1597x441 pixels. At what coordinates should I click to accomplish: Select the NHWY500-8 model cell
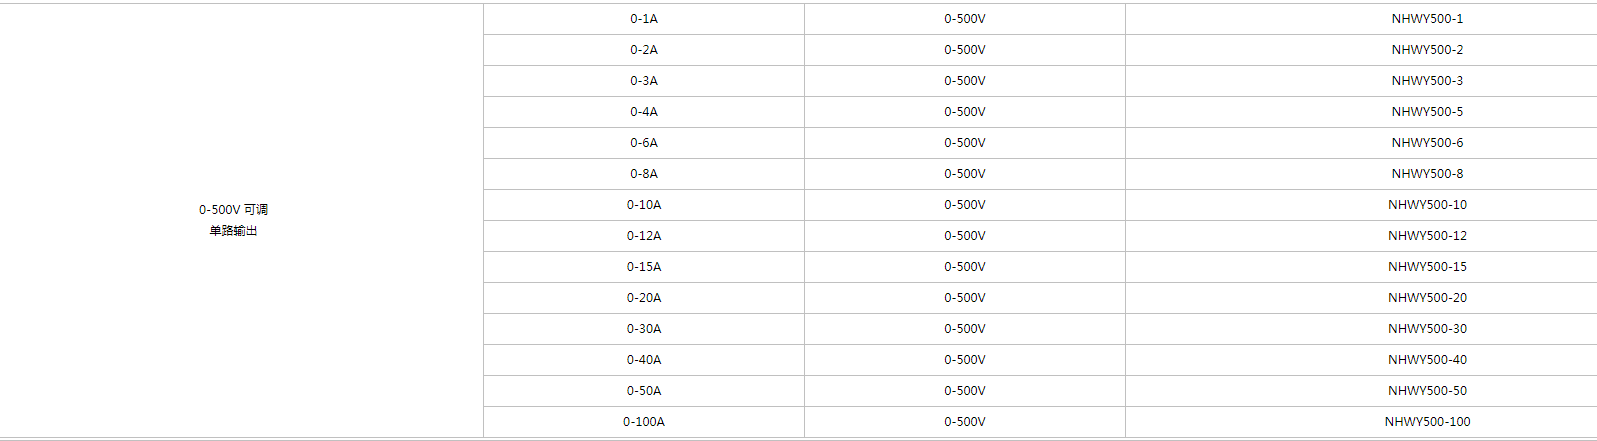tap(1427, 174)
